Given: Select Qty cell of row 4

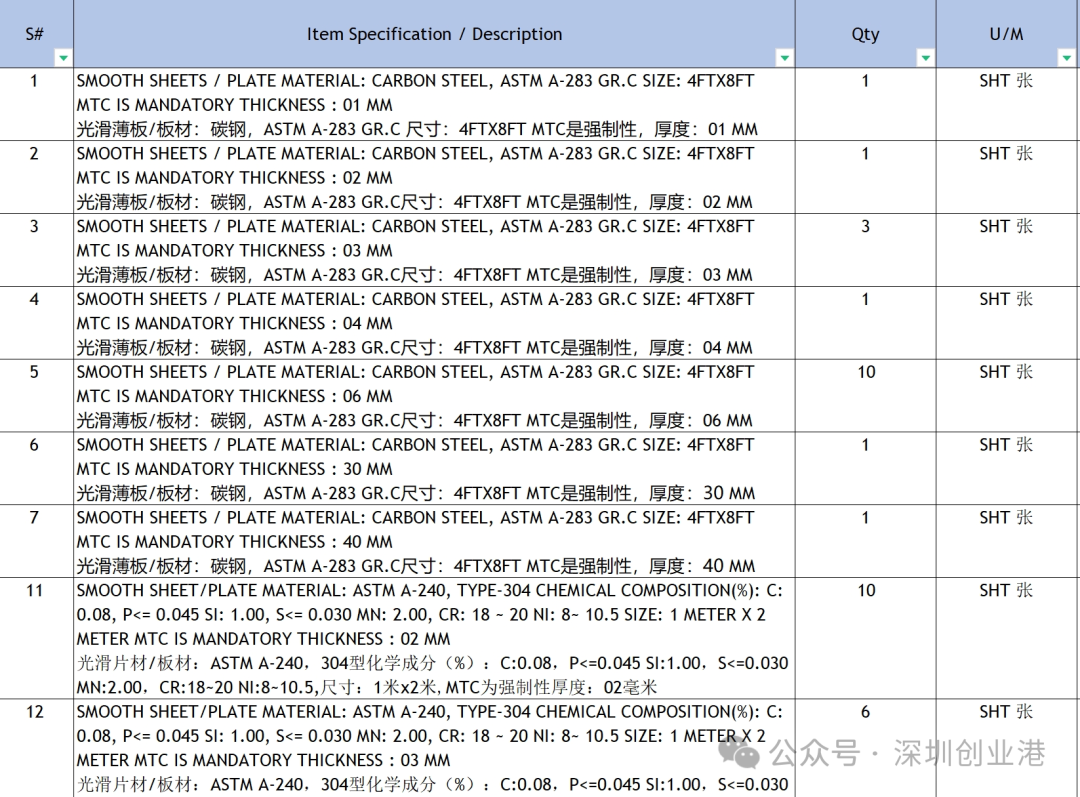Looking at the screenshot, I should (x=865, y=322).
